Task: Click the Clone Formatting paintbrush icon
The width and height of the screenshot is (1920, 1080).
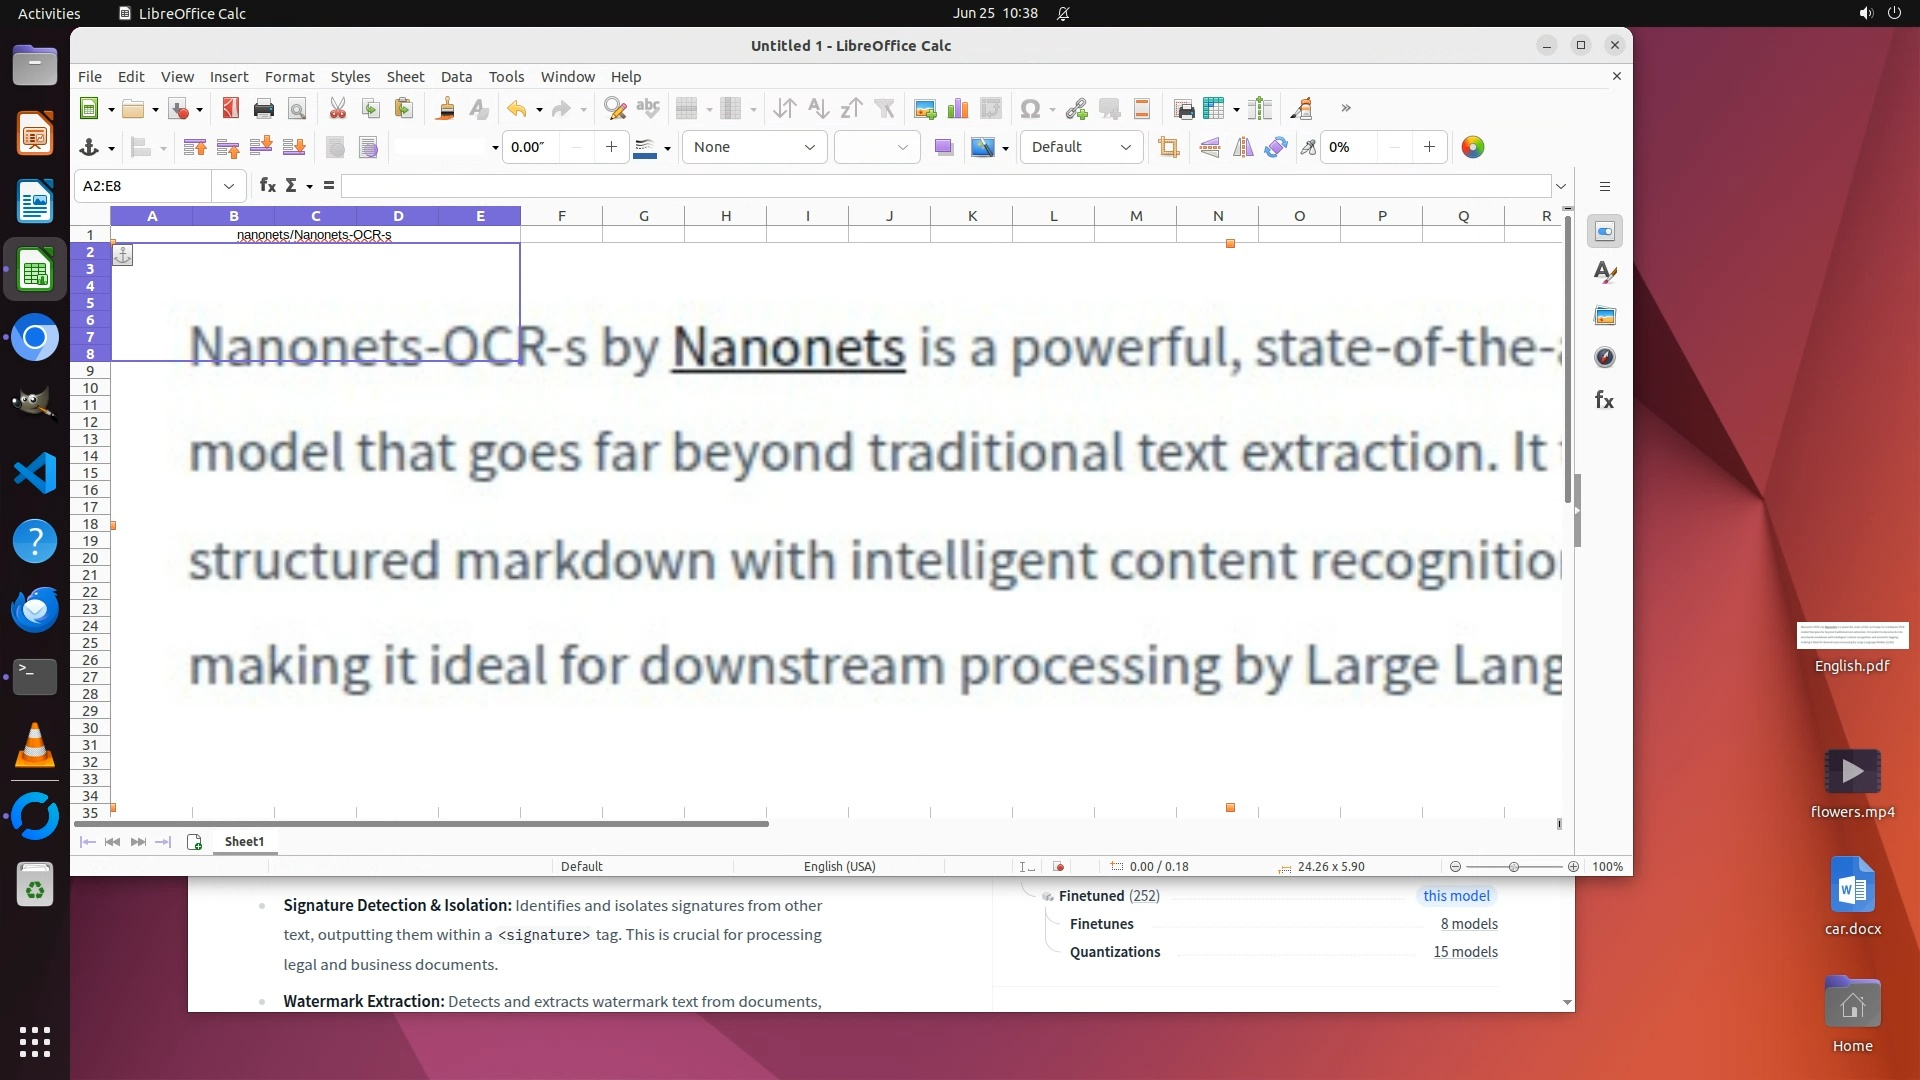Action: 446,109
